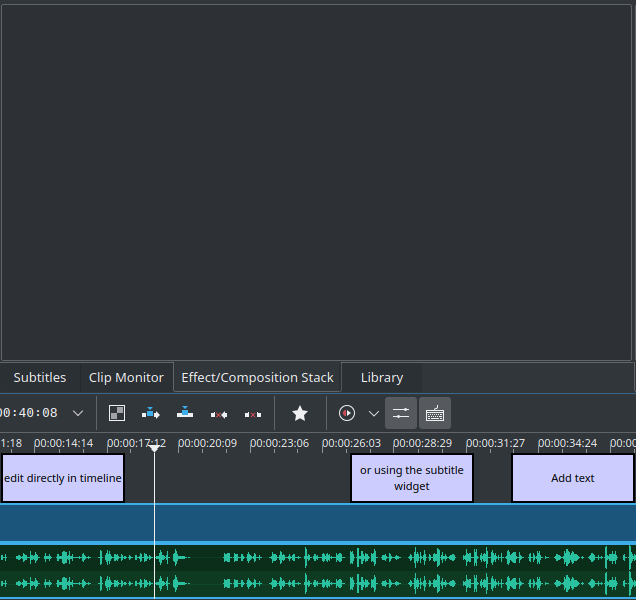The width and height of the screenshot is (636, 600).
Task: Click the favorite effects star icon
Action: [300, 413]
